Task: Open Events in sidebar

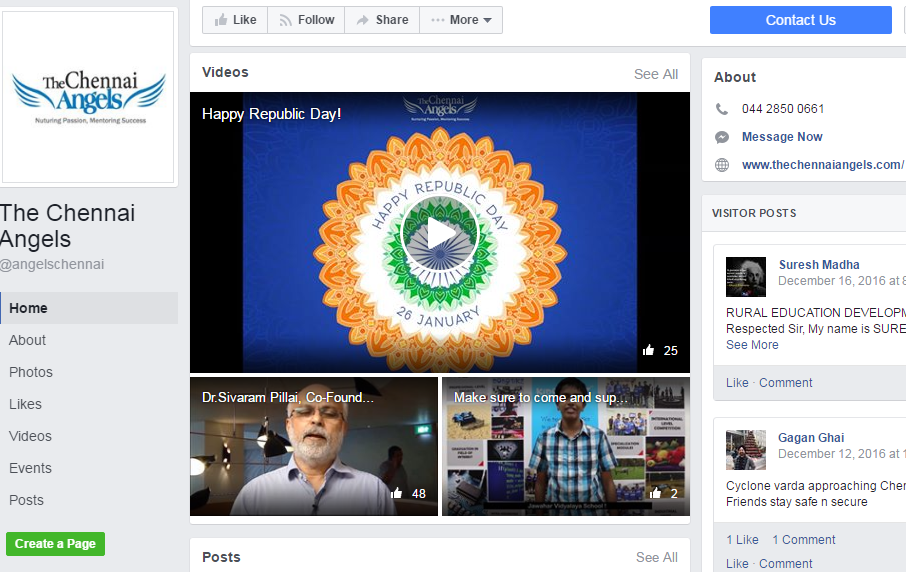Action: click(30, 468)
